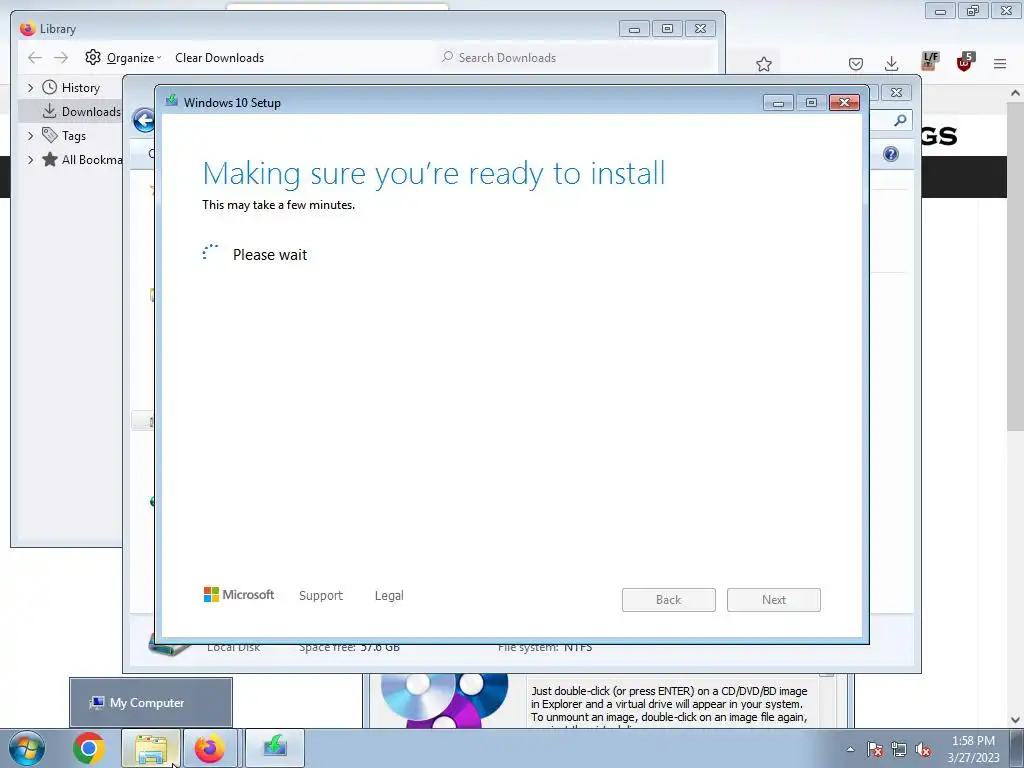This screenshot has width=1024, height=768.
Task: Open Firefox hamburger menu
Action: click(x=1000, y=63)
